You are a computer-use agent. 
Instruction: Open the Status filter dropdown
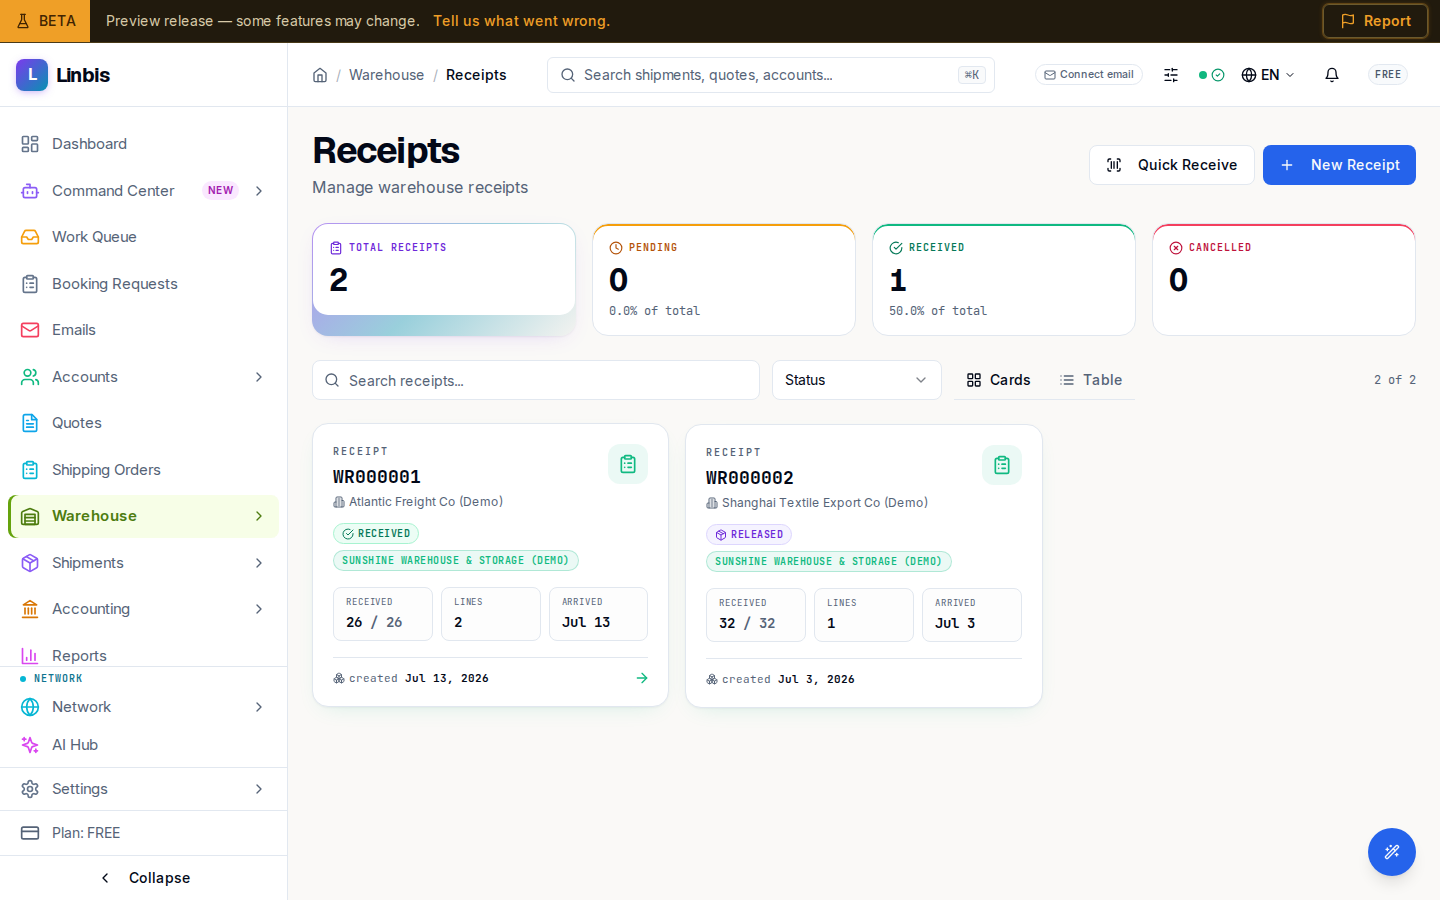coord(857,380)
